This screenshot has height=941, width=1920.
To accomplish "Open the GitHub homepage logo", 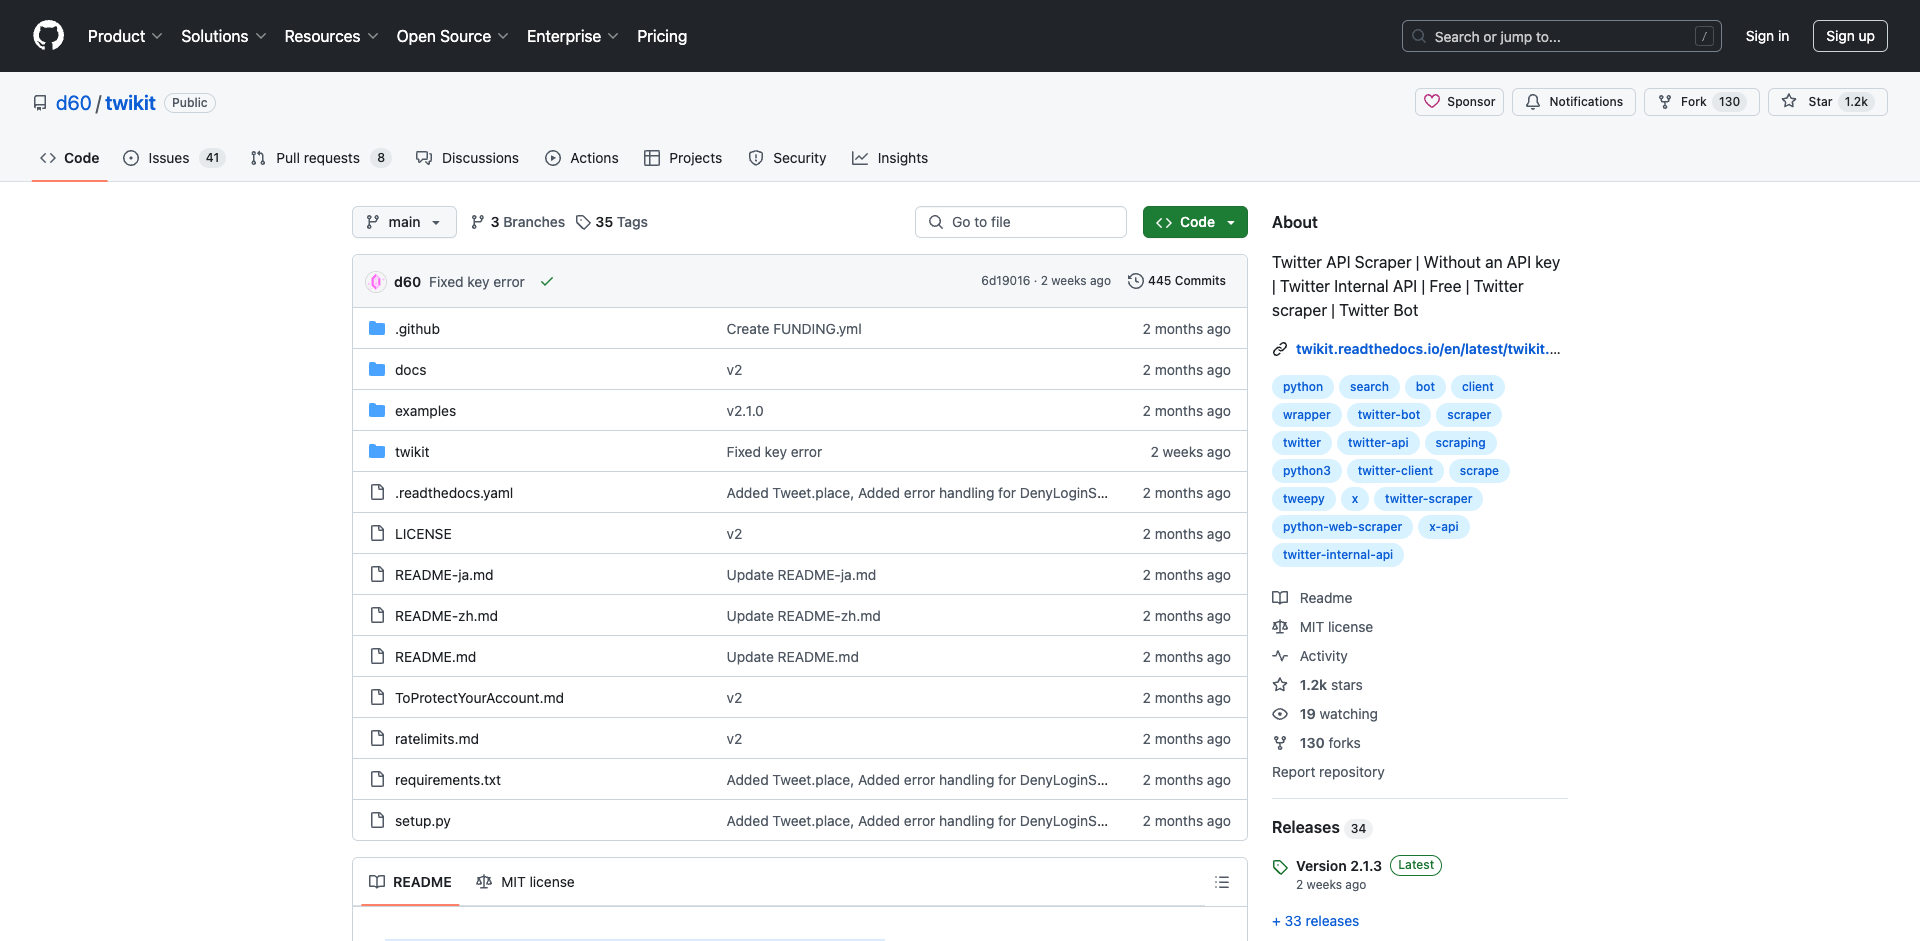I will (48, 36).
